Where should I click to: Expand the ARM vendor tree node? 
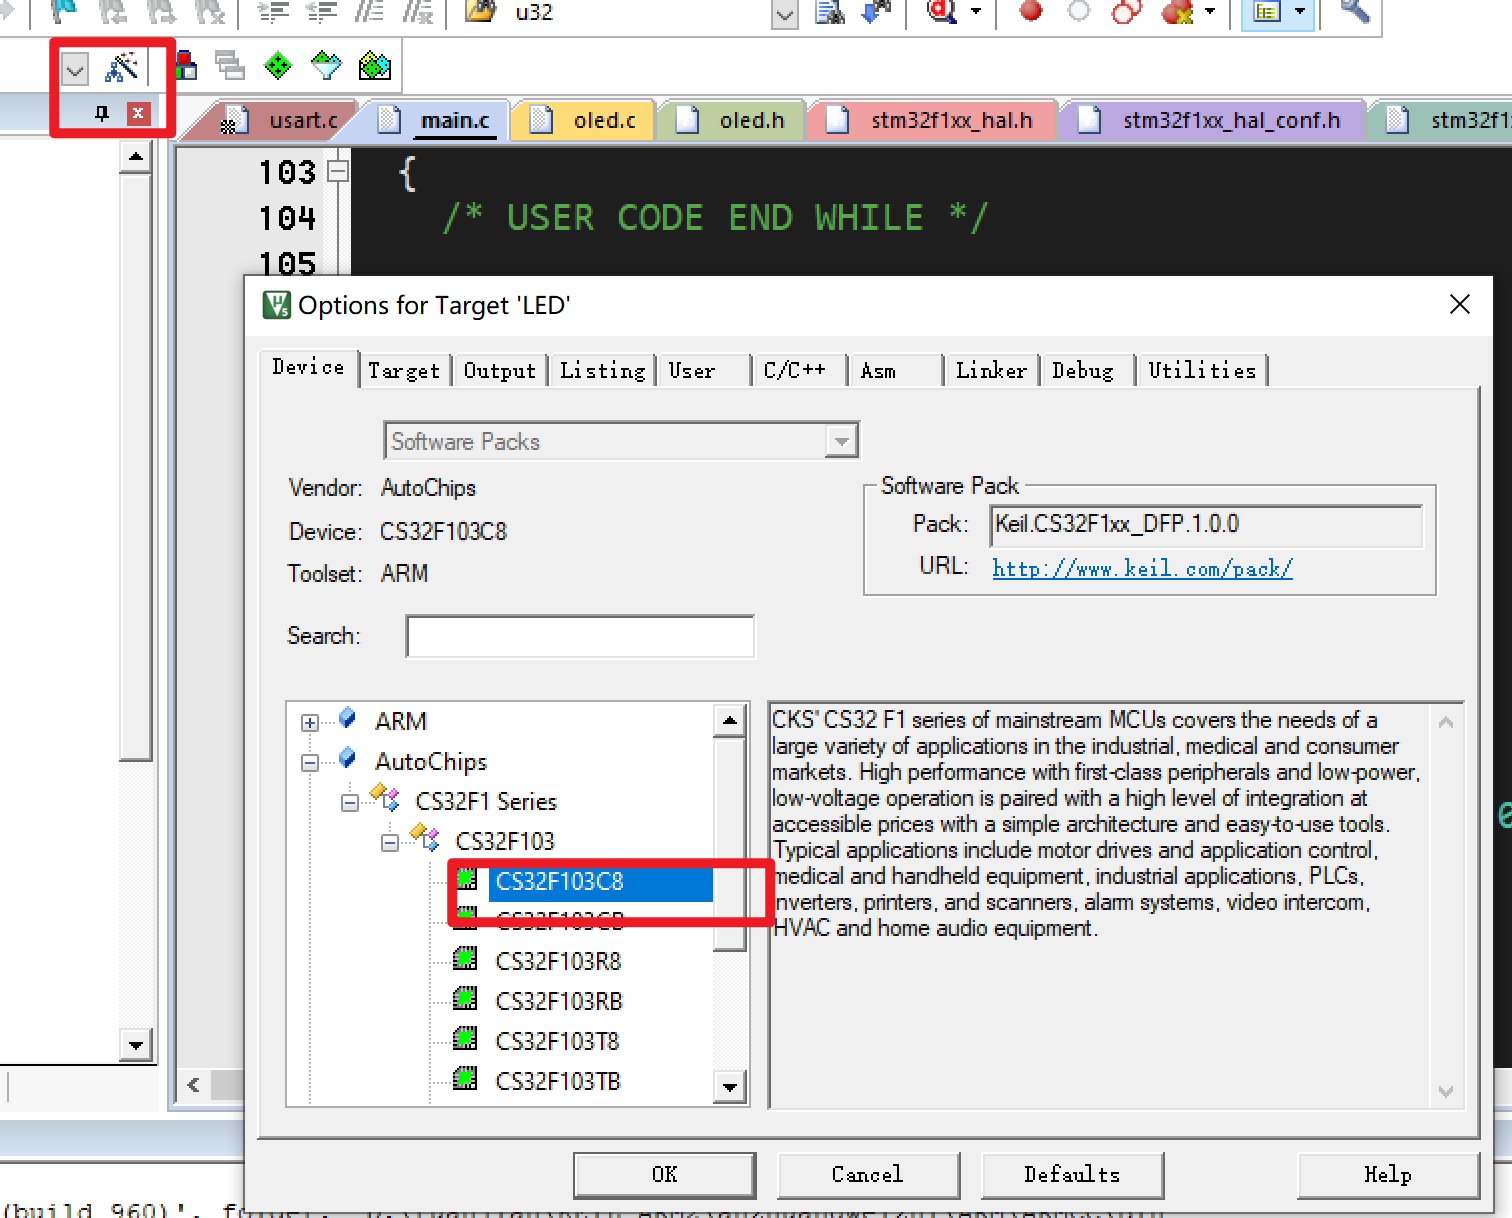[x=310, y=722]
